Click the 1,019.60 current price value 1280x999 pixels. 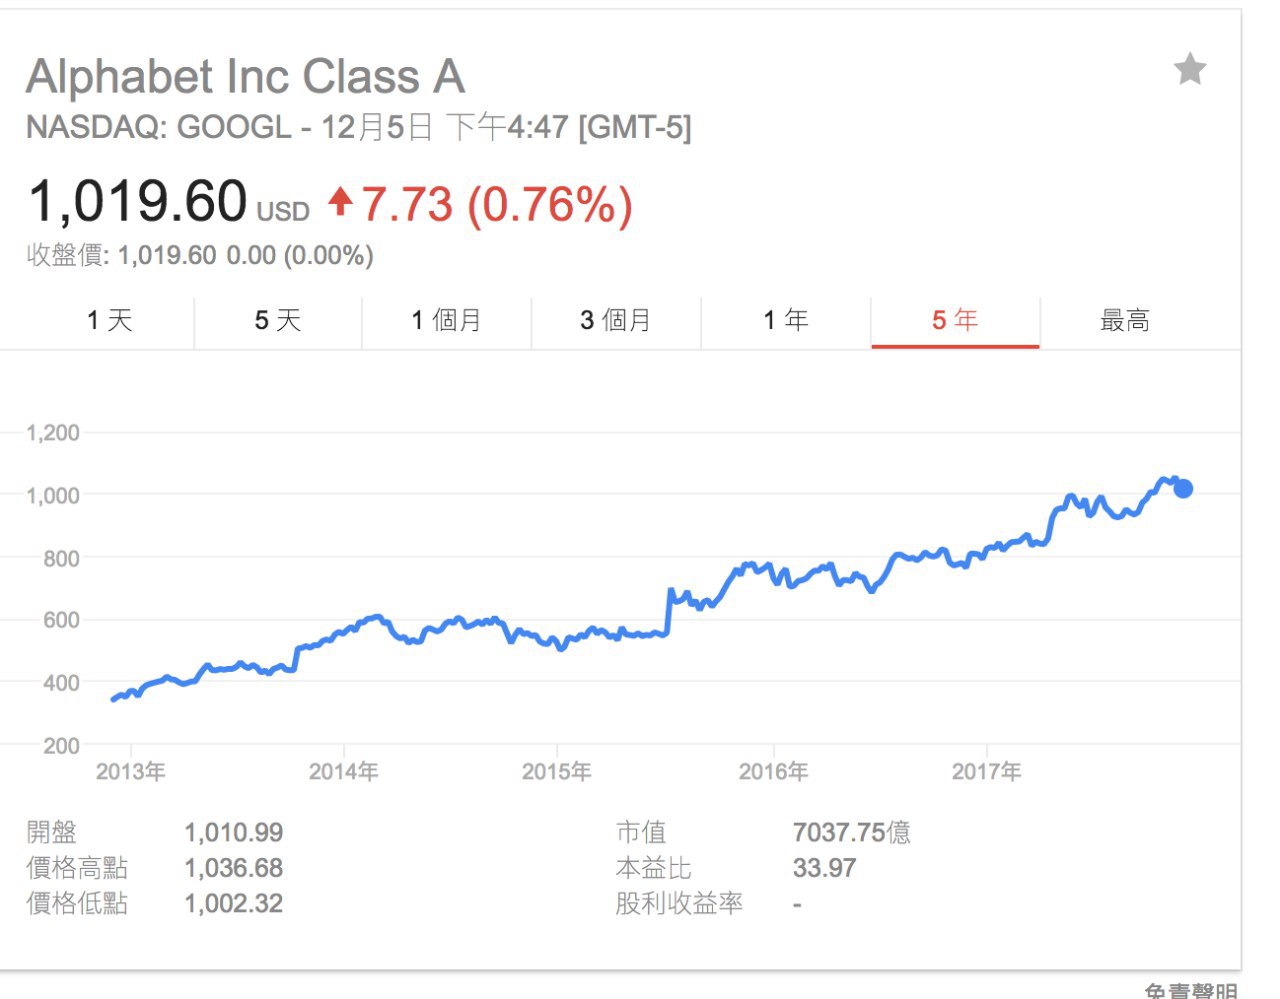click(138, 201)
